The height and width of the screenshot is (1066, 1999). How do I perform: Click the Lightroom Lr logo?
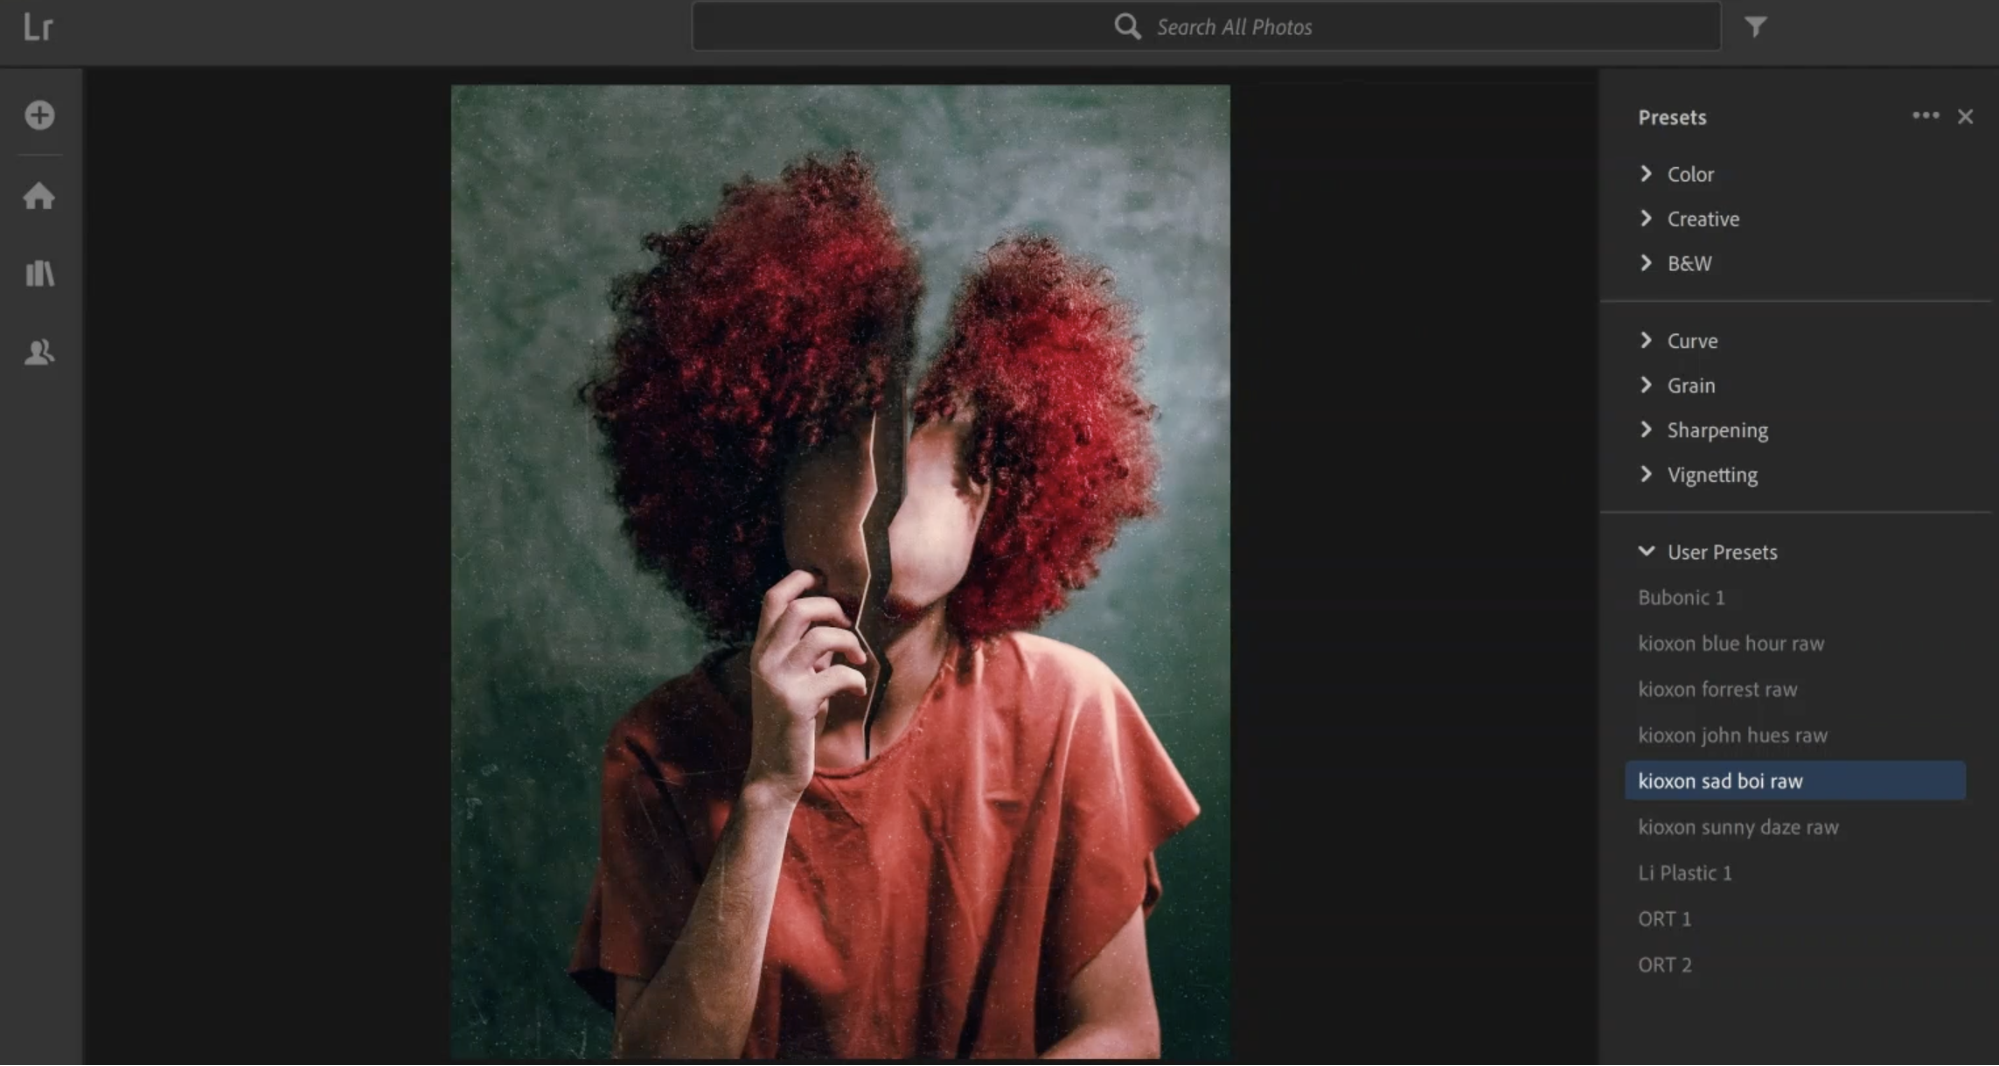pos(38,27)
